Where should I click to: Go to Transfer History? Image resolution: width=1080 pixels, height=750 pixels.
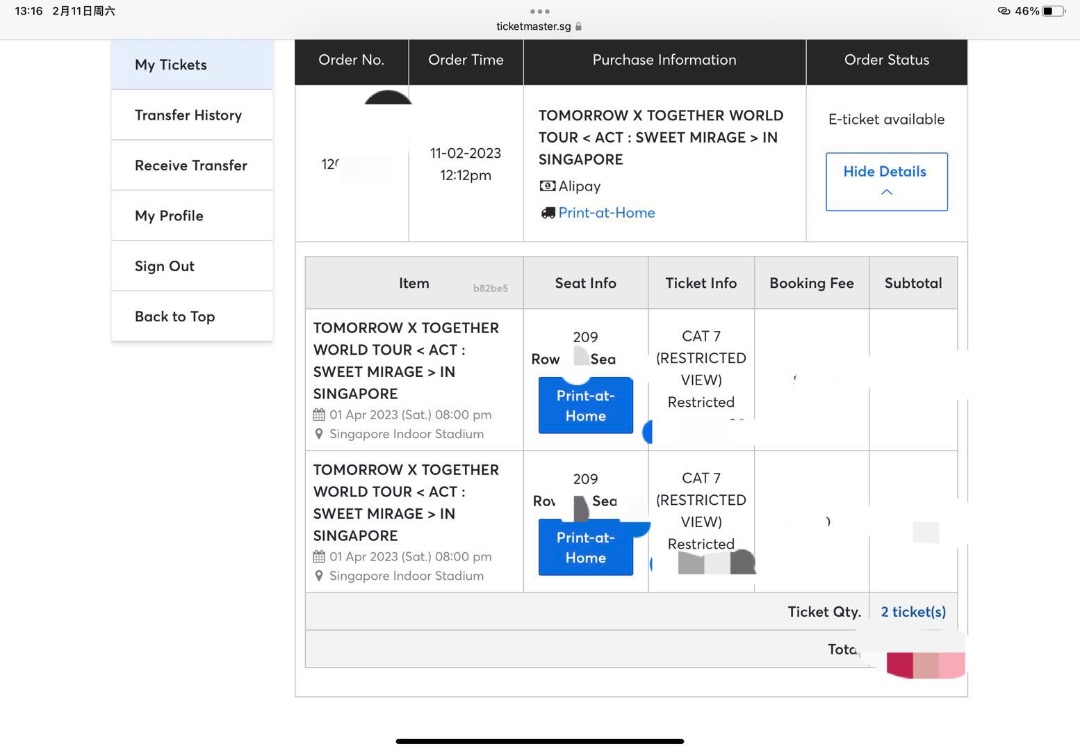pos(192,115)
